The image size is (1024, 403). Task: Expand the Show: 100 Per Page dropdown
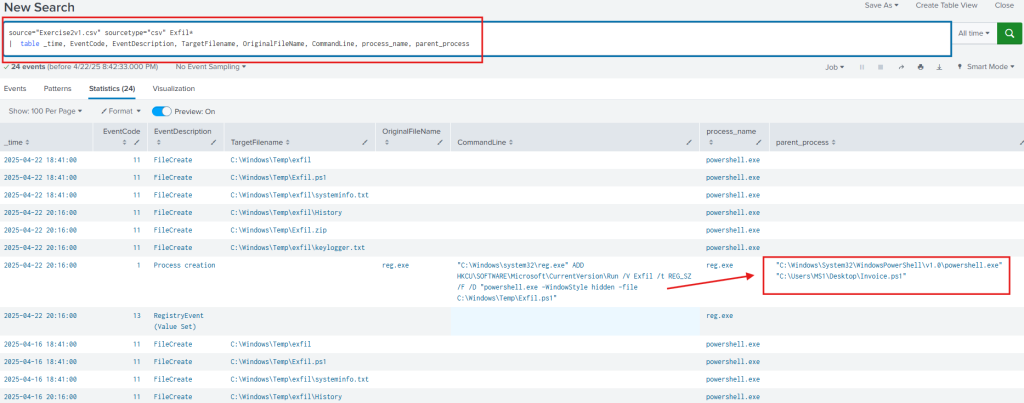(46, 111)
